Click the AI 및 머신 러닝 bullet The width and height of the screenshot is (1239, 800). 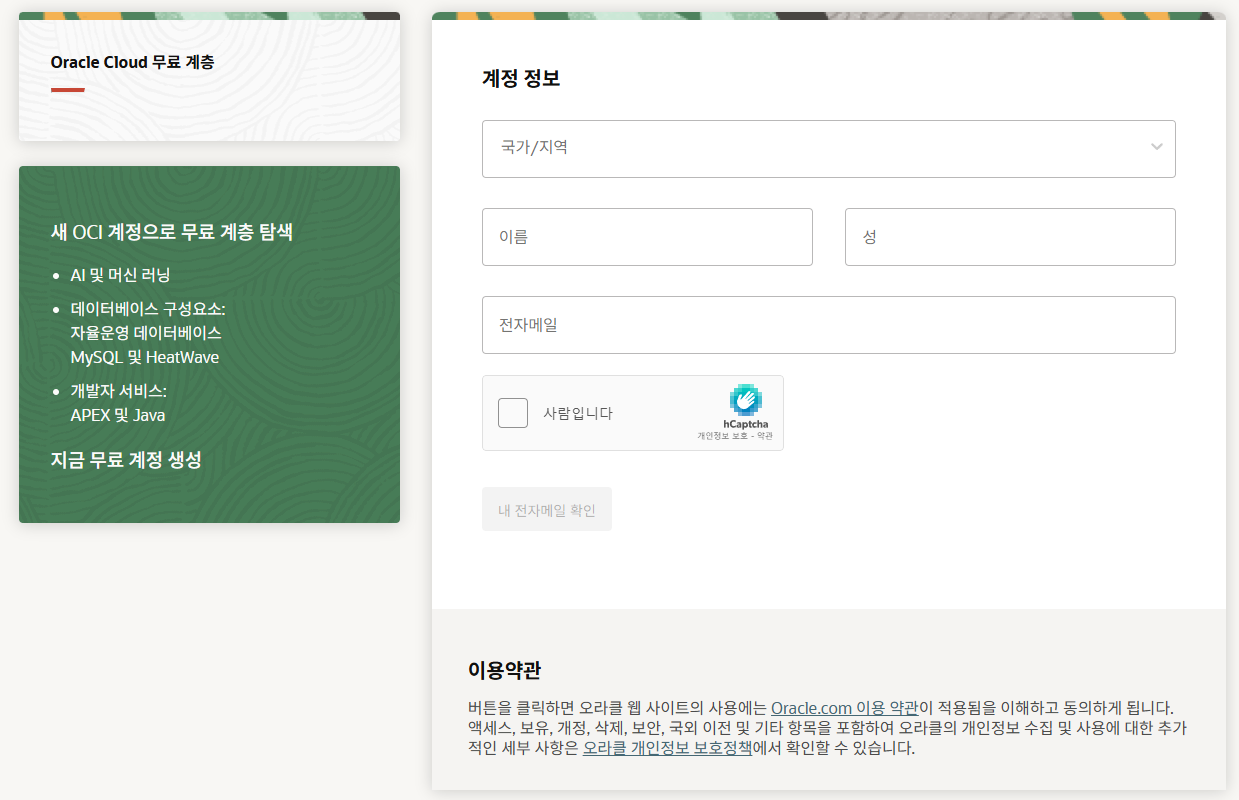pos(120,275)
